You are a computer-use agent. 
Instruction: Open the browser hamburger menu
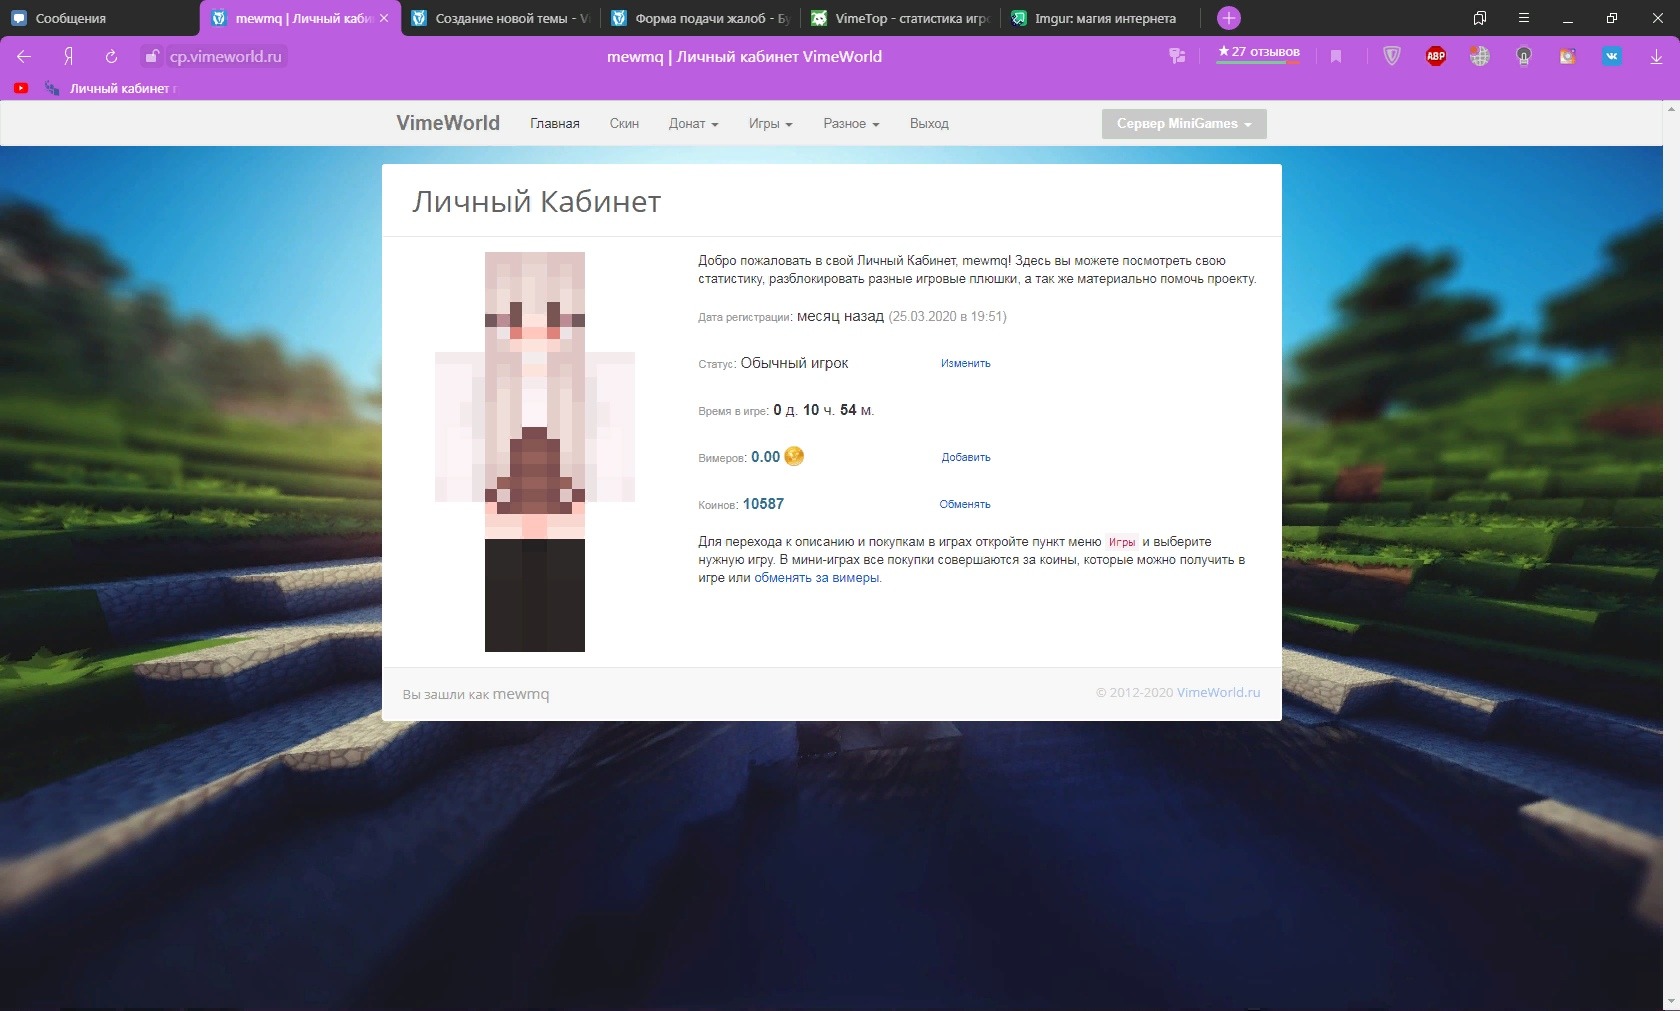pyautogui.click(x=1523, y=18)
